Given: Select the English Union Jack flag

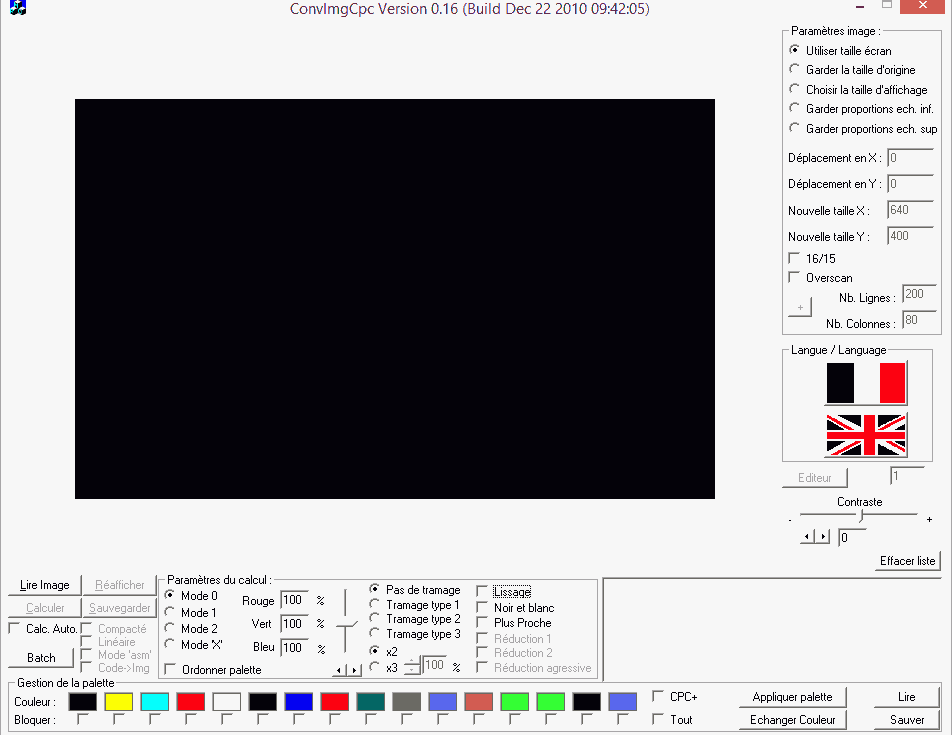Looking at the screenshot, I should pyautogui.click(x=866, y=435).
